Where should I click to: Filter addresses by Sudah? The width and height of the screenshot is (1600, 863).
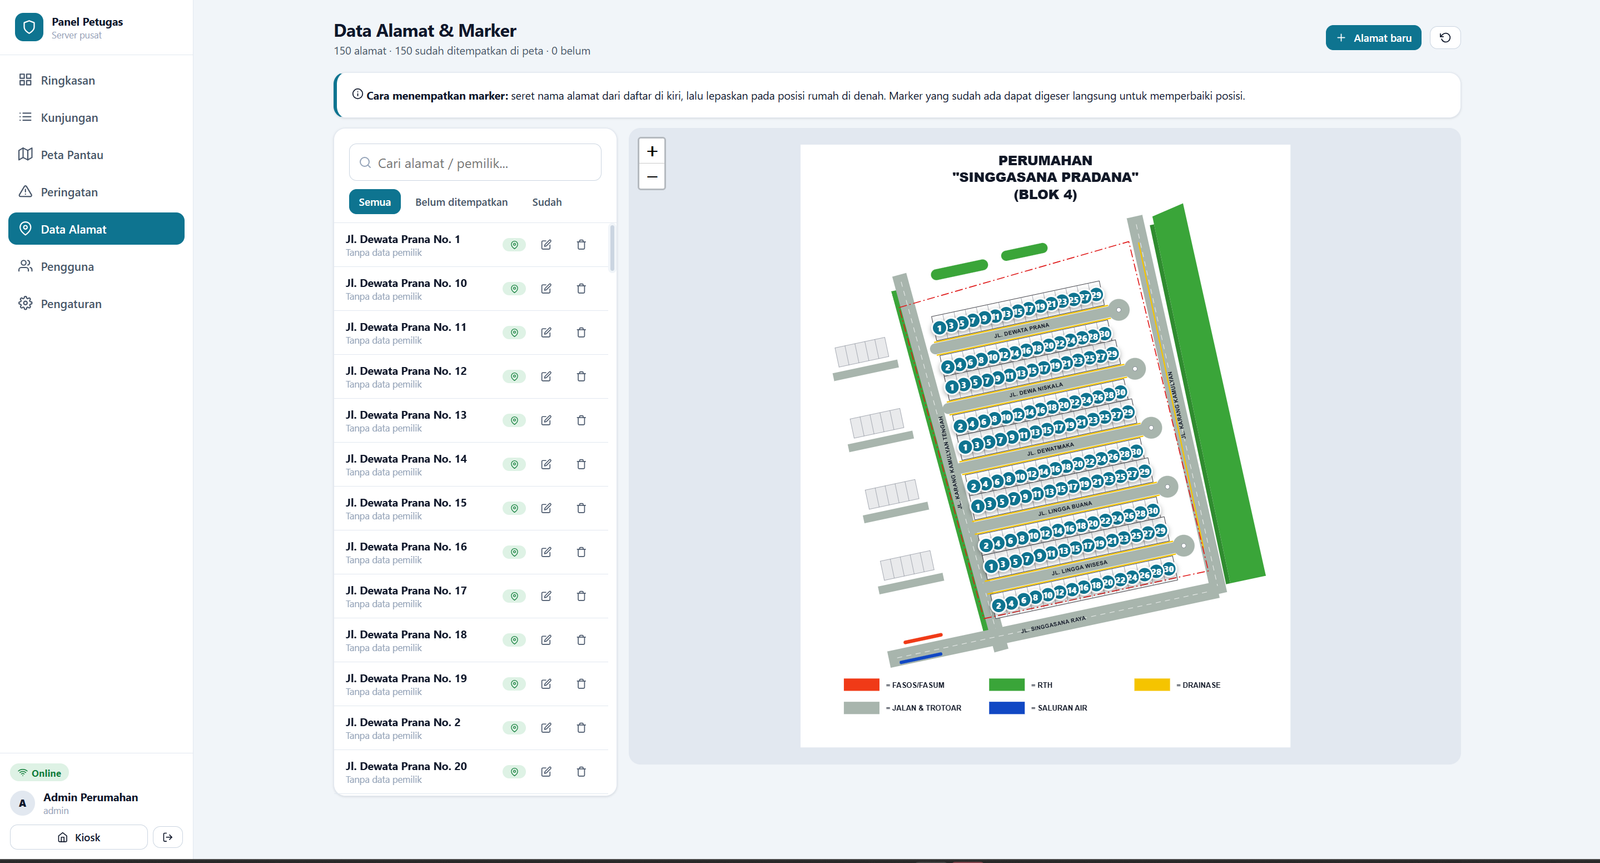tap(547, 202)
